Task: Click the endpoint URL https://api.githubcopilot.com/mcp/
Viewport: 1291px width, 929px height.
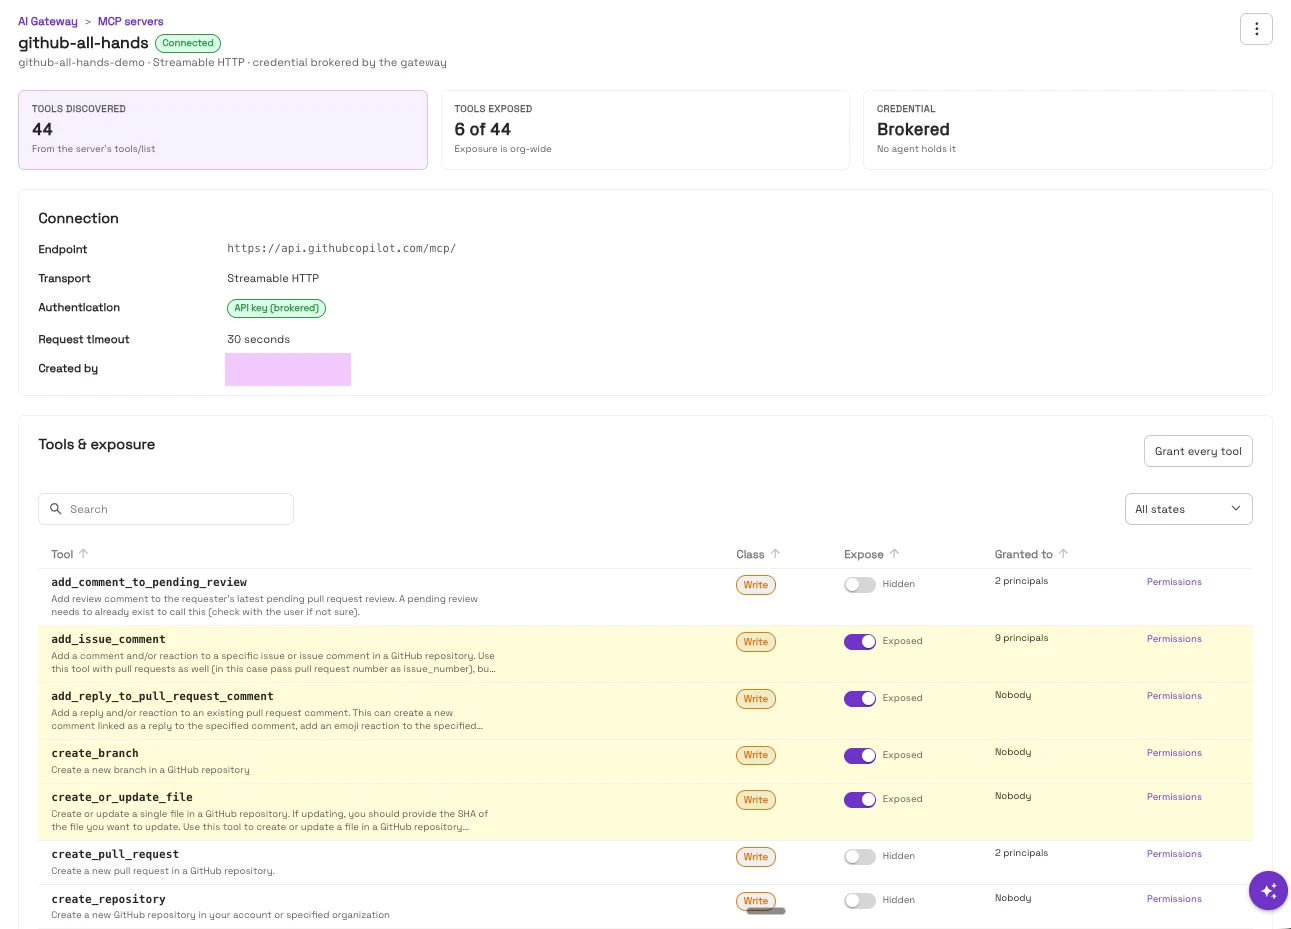Action: click(342, 249)
